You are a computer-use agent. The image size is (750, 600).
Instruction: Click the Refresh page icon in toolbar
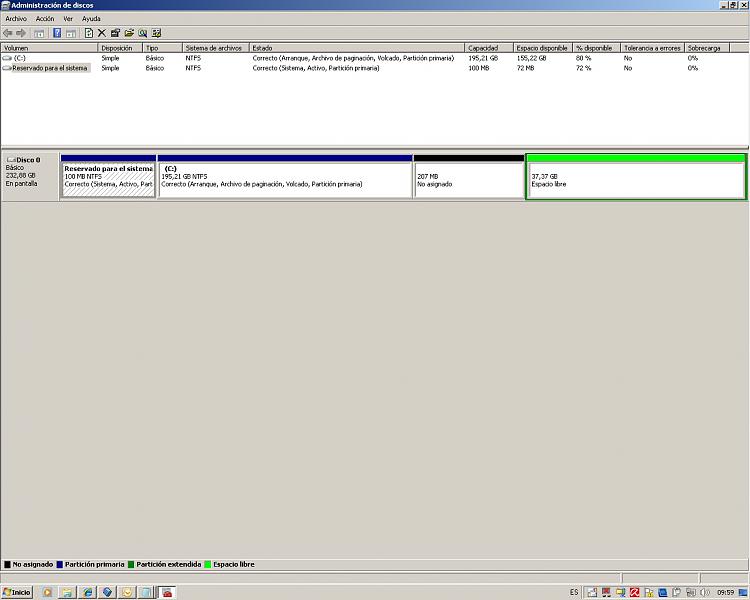88,33
